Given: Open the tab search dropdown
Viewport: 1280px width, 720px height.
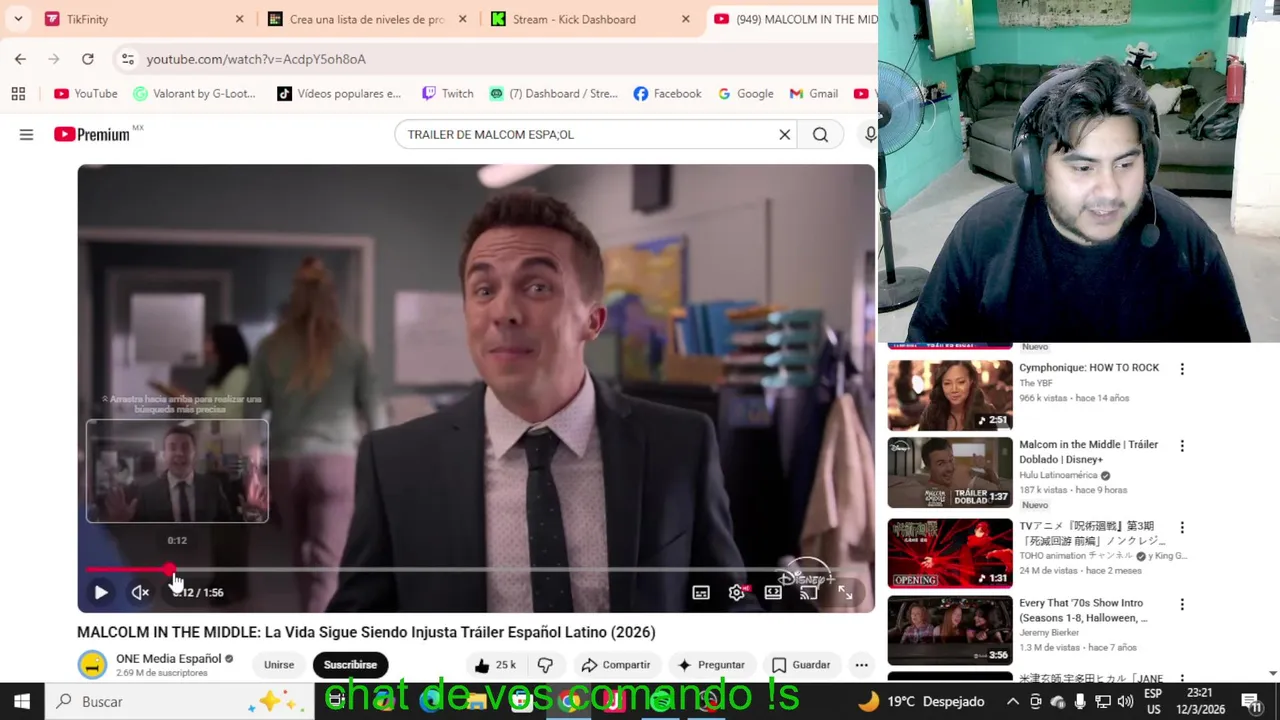Looking at the screenshot, I should click(18, 19).
